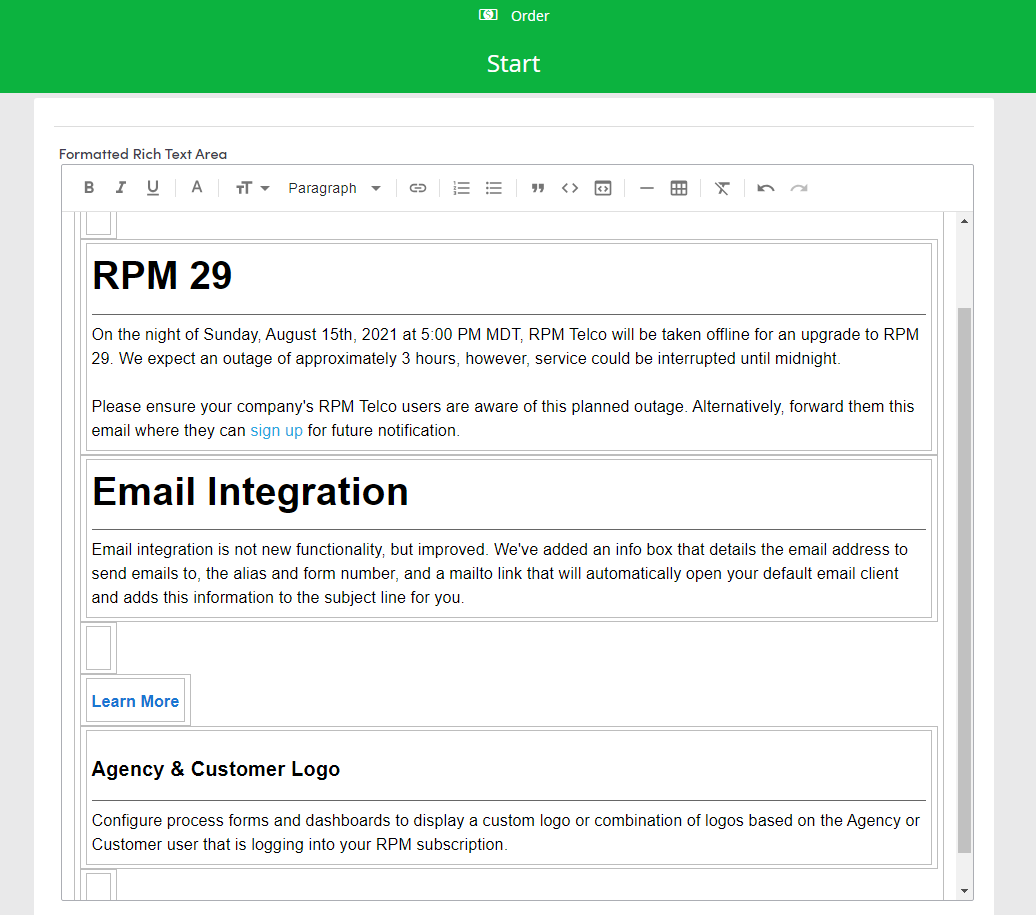The height and width of the screenshot is (915, 1036).
Task: Apply inline code formatting
Action: point(570,188)
